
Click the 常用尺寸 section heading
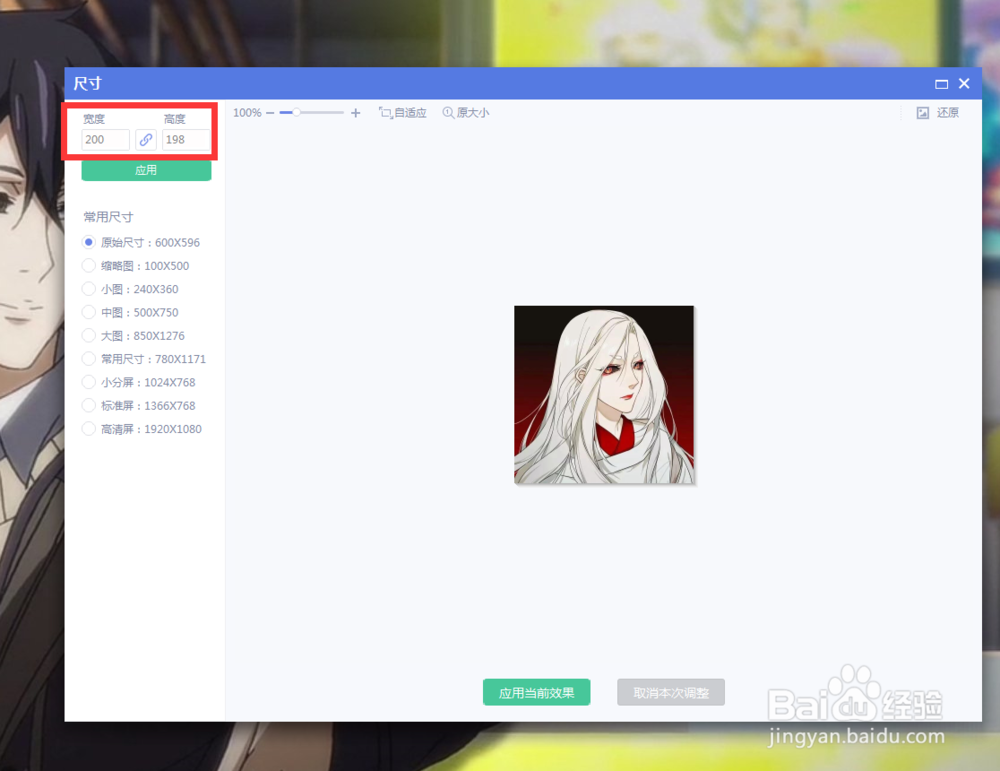(108, 217)
